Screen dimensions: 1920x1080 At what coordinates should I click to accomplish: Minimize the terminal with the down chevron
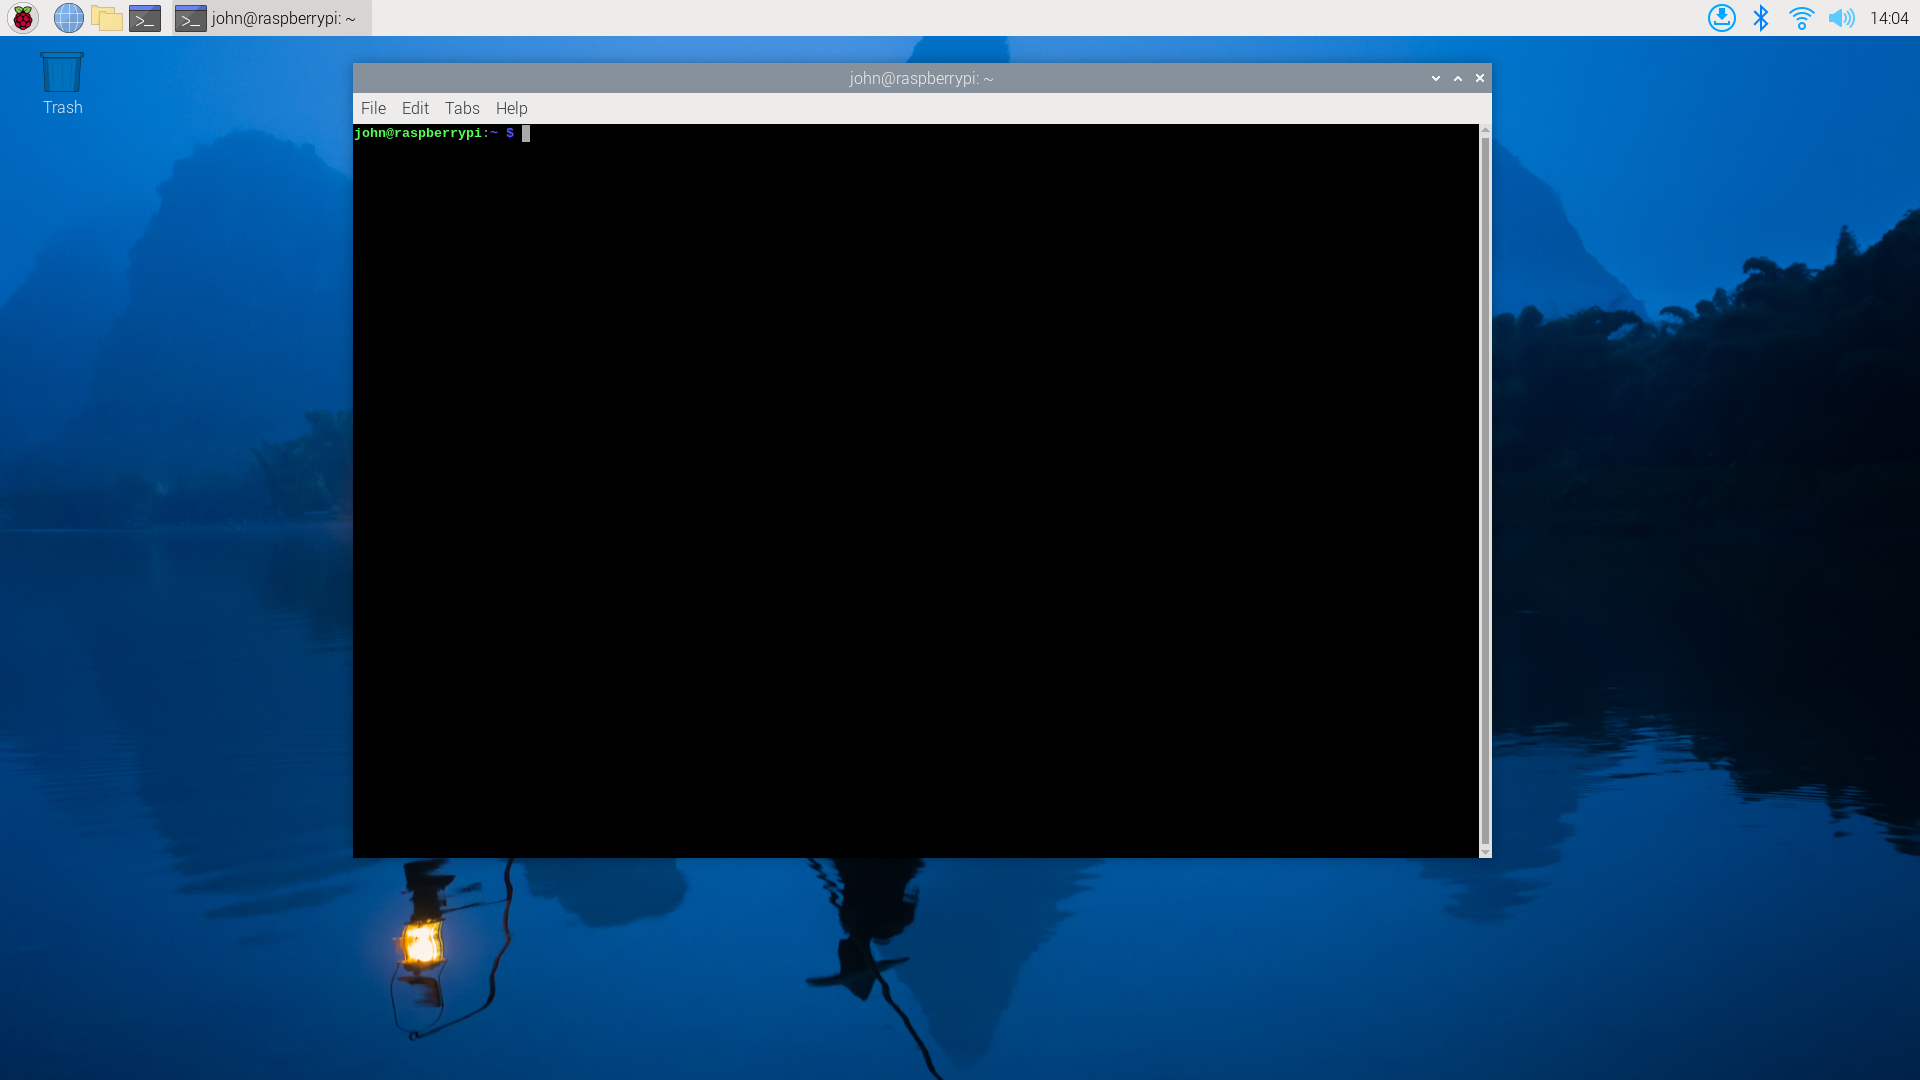point(1436,78)
